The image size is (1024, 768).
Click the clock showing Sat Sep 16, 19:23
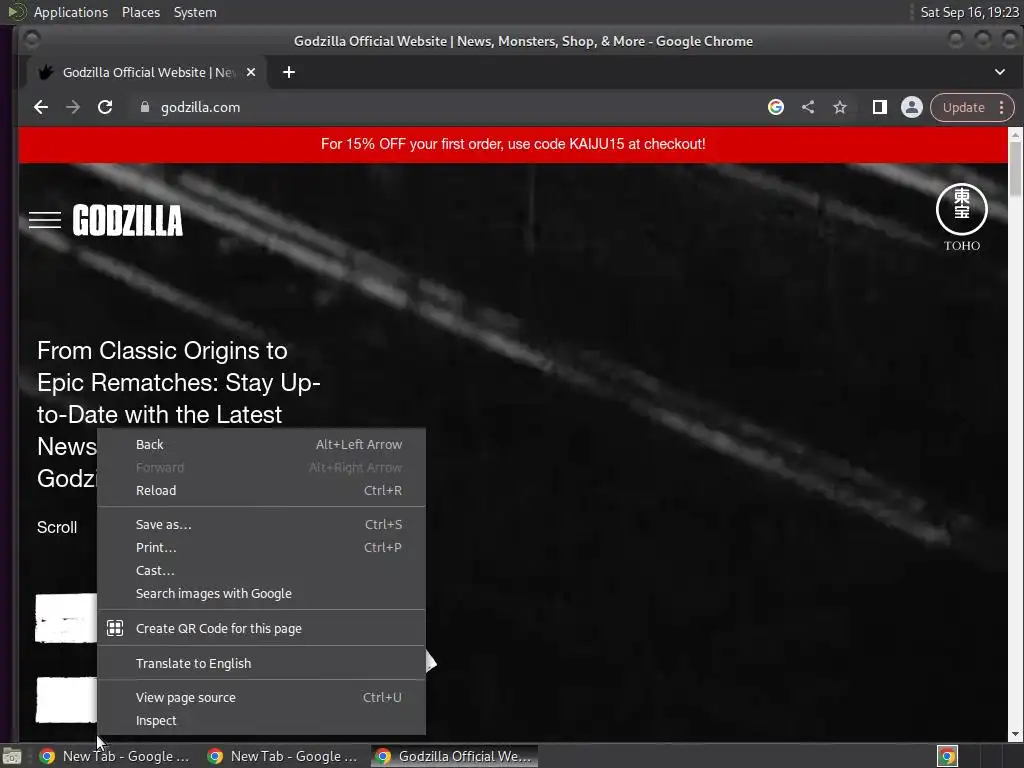click(969, 12)
